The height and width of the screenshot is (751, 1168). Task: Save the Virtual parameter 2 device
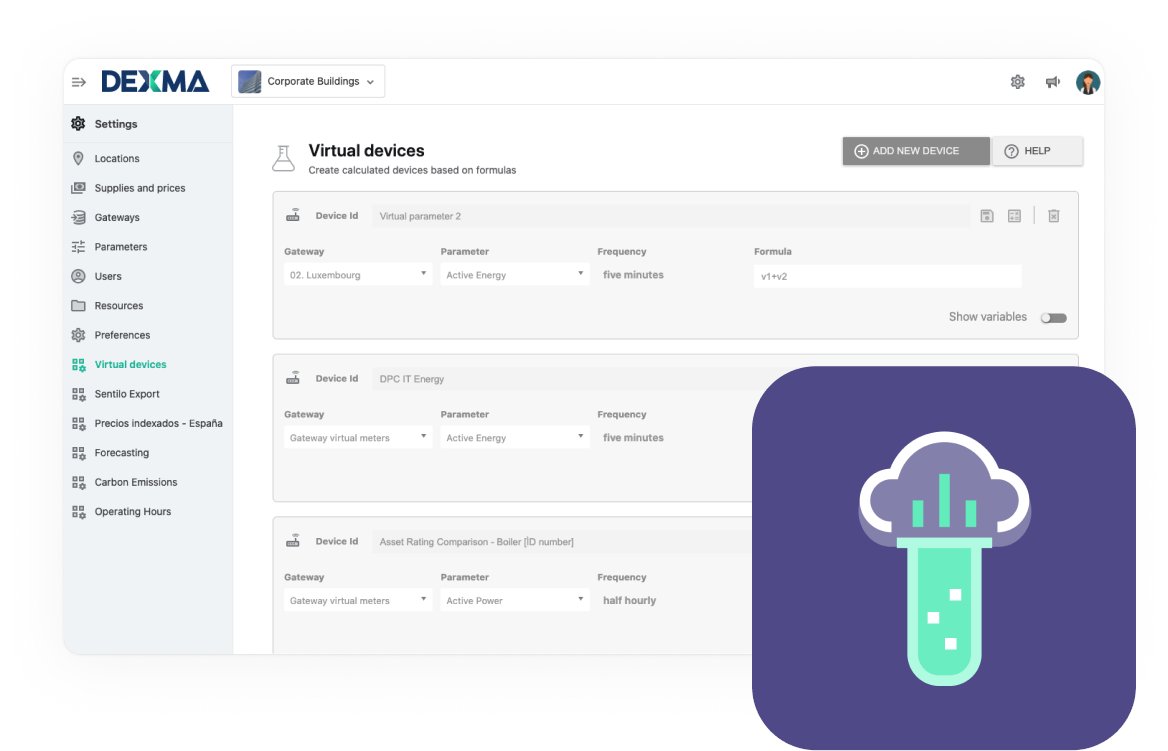tap(987, 215)
